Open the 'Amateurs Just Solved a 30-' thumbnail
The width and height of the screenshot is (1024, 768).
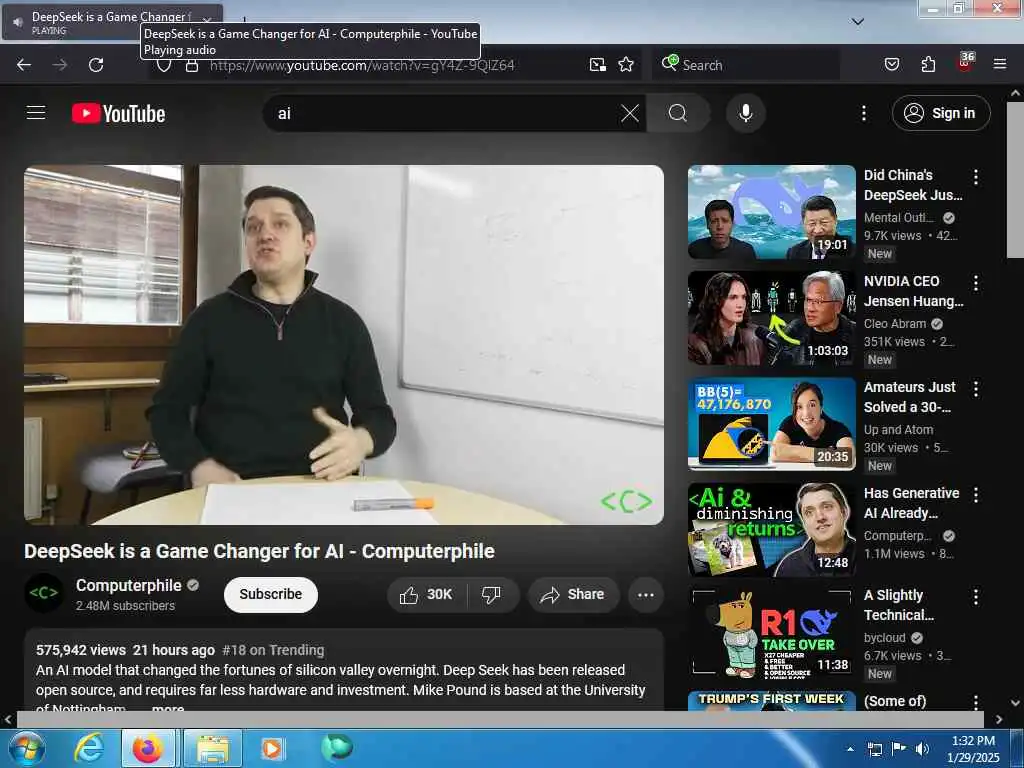[771, 424]
